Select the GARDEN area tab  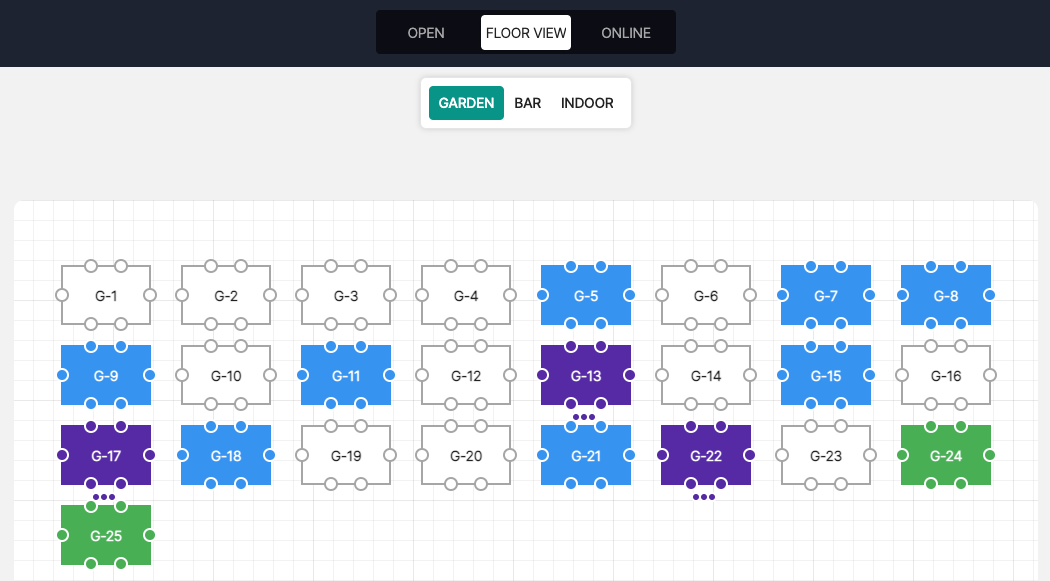pyautogui.click(x=466, y=103)
